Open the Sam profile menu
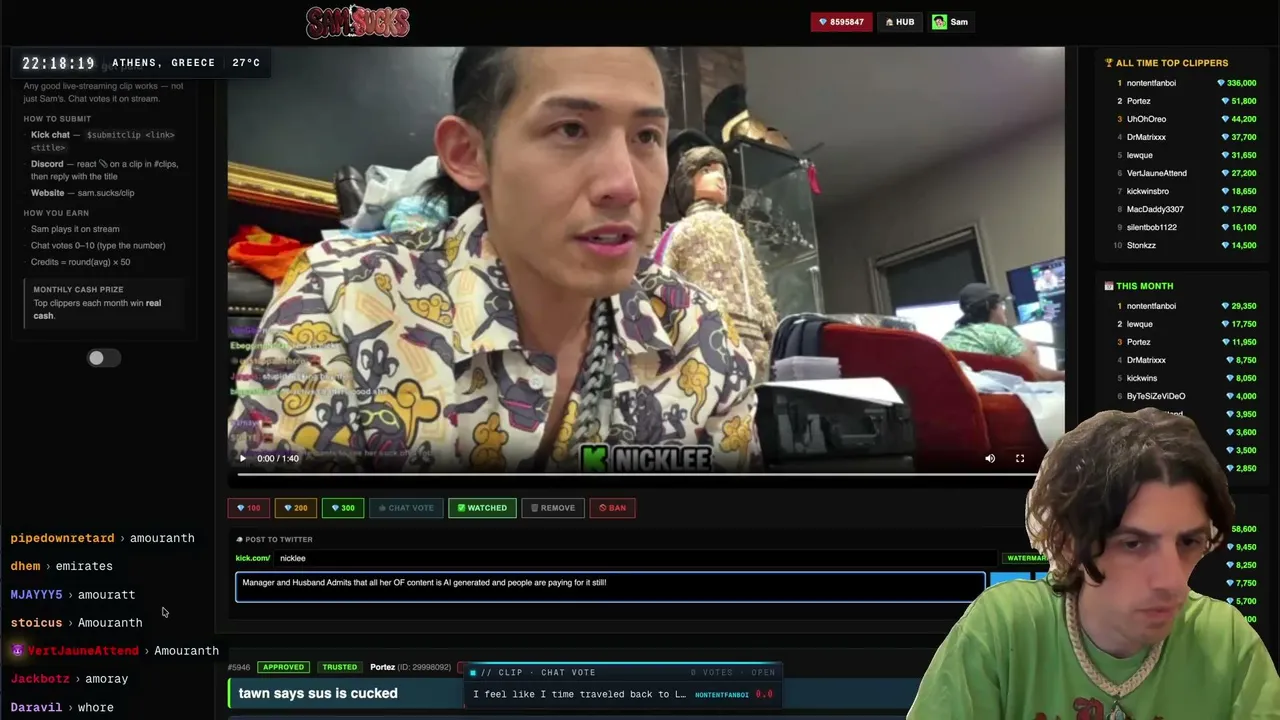The height and width of the screenshot is (720, 1280). (950, 22)
